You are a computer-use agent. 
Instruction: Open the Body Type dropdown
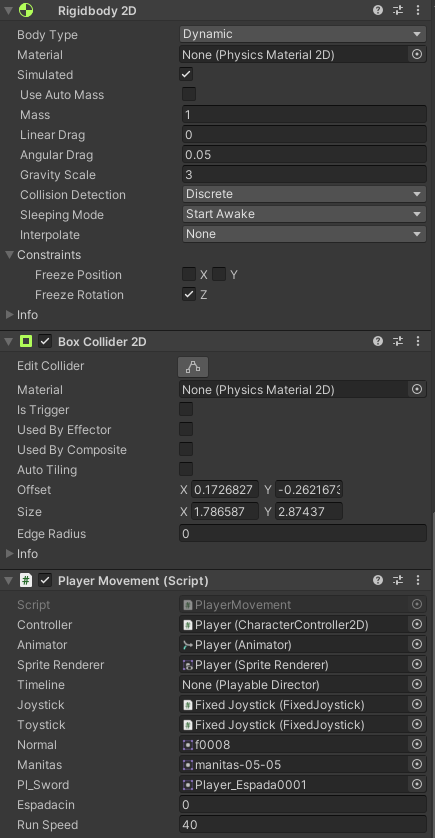coord(302,34)
